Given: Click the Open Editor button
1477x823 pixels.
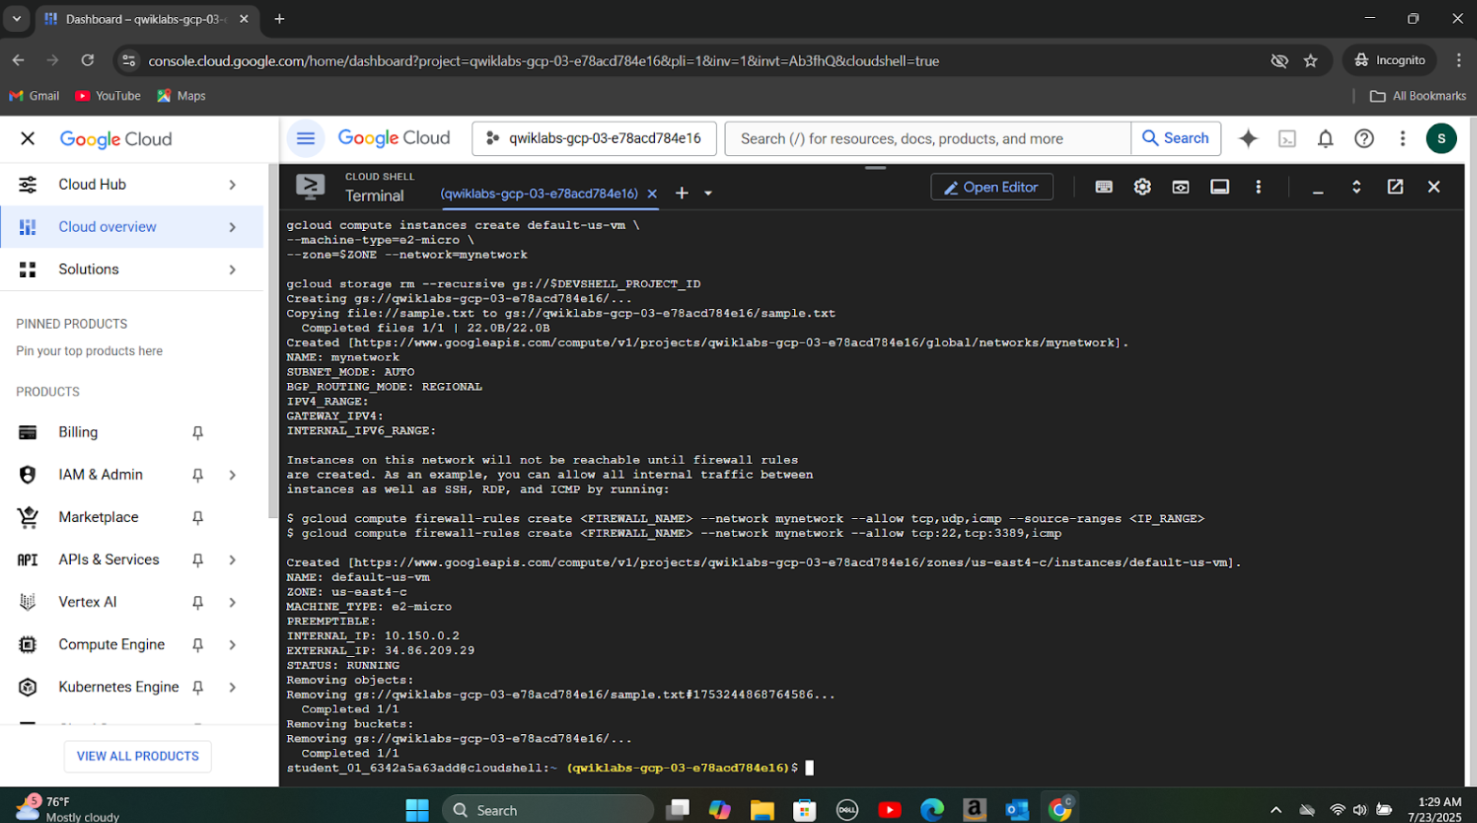Looking at the screenshot, I should pyautogui.click(x=991, y=187).
